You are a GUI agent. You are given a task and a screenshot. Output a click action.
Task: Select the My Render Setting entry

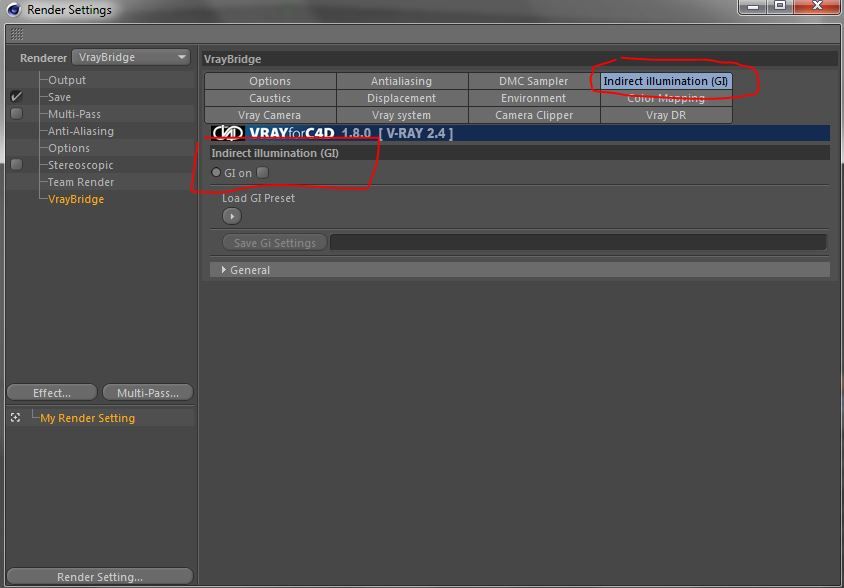pos(87,418)
